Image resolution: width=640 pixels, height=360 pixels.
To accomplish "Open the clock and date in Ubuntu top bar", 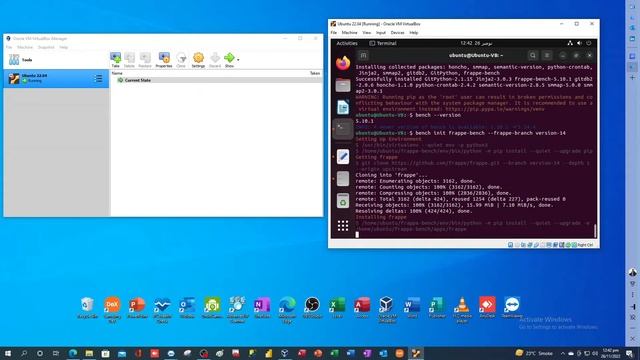I will [x=476, y=43].
